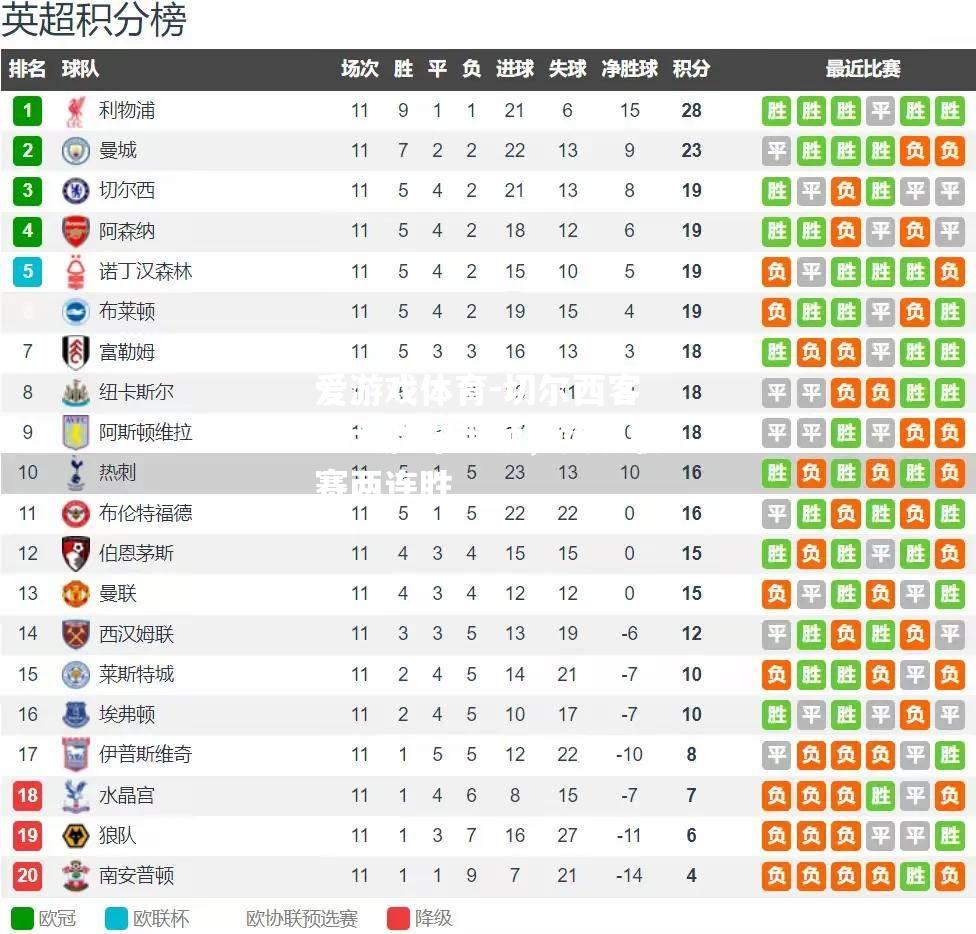The height and width of the screenshot is (934, 976).
Task: Click the Arsenal cannon crest icon
Action: click(x=75, y=231)
